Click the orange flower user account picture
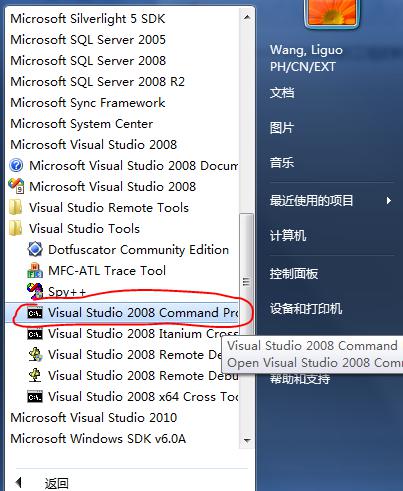Screen dimensions: 403x491 click(332, 13)
